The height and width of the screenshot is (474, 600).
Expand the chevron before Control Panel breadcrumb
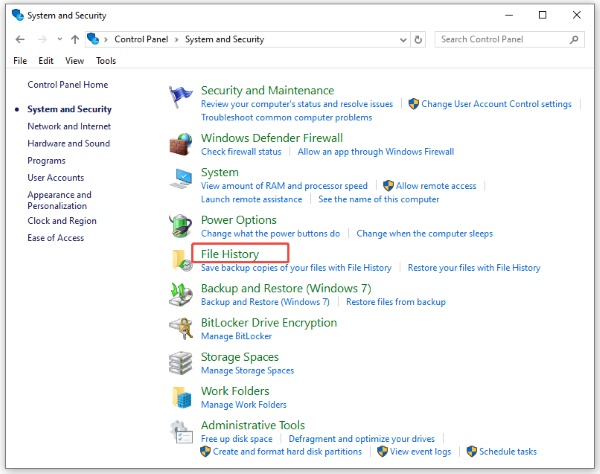pyautogui.click(x=106, y=39)
